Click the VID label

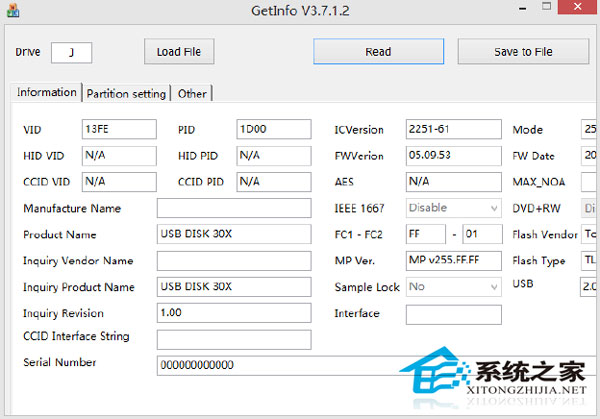point(32,130)
